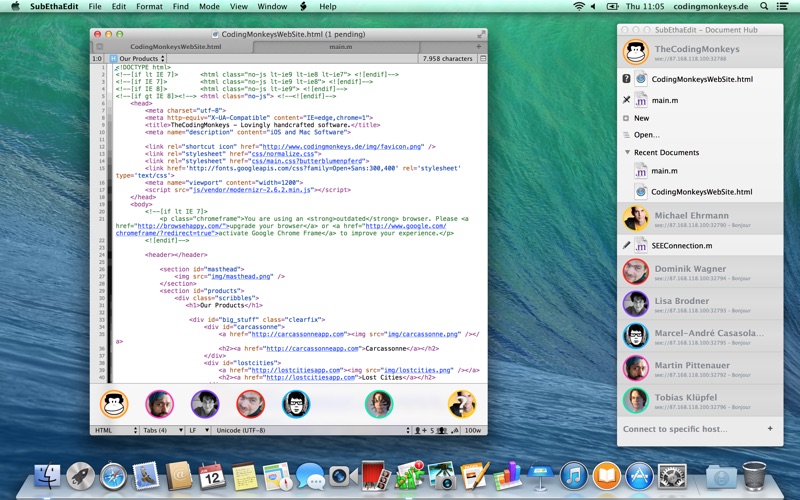Click the Wi-Fi icon in the menu bar
800x500 pixels.
point(579,6)
